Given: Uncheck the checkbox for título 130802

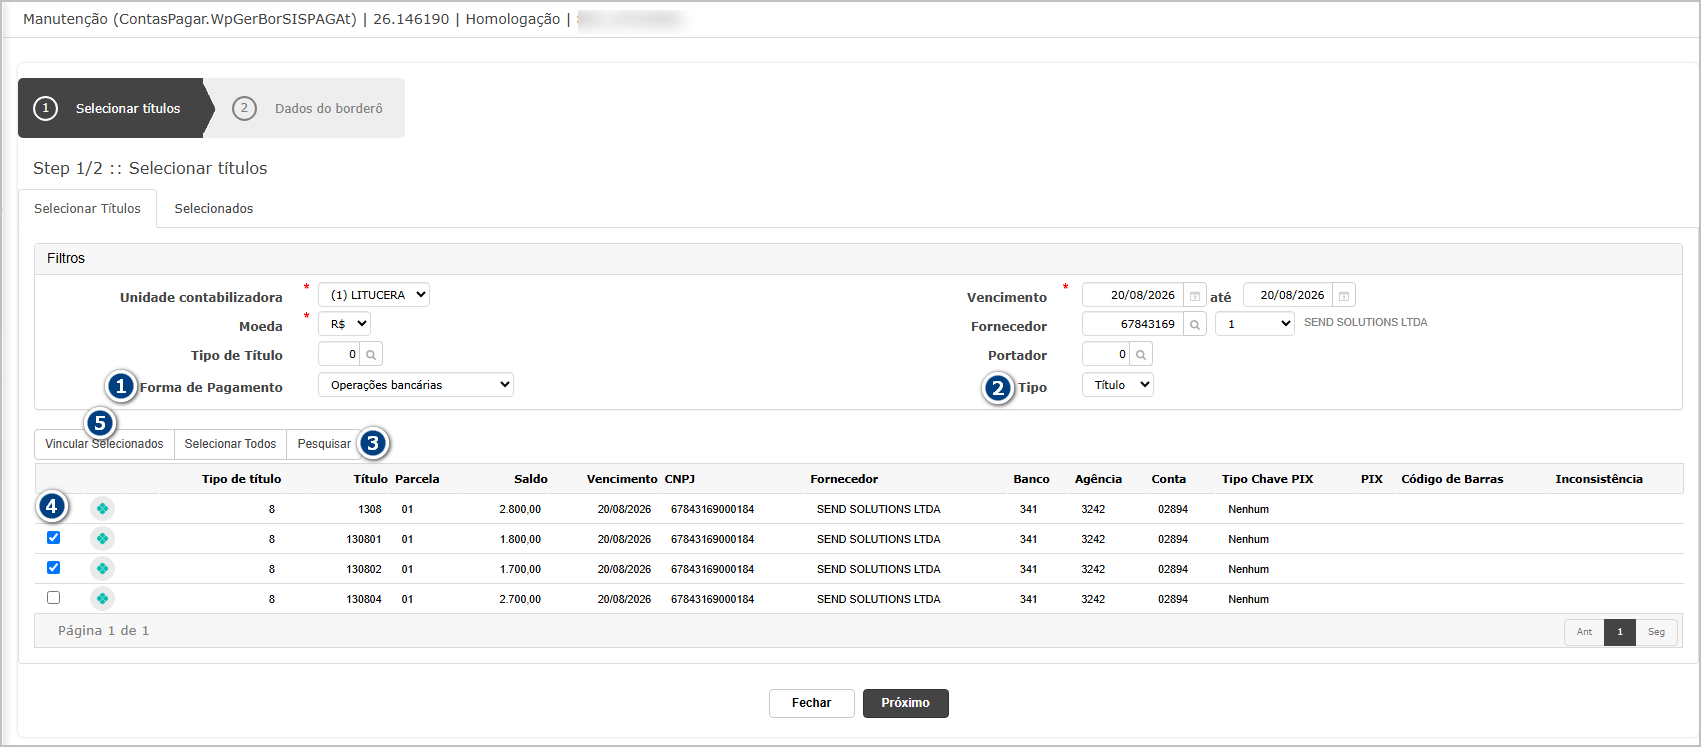Looking at the screenshot, I should pyautogui.click(x=54, y=568).
